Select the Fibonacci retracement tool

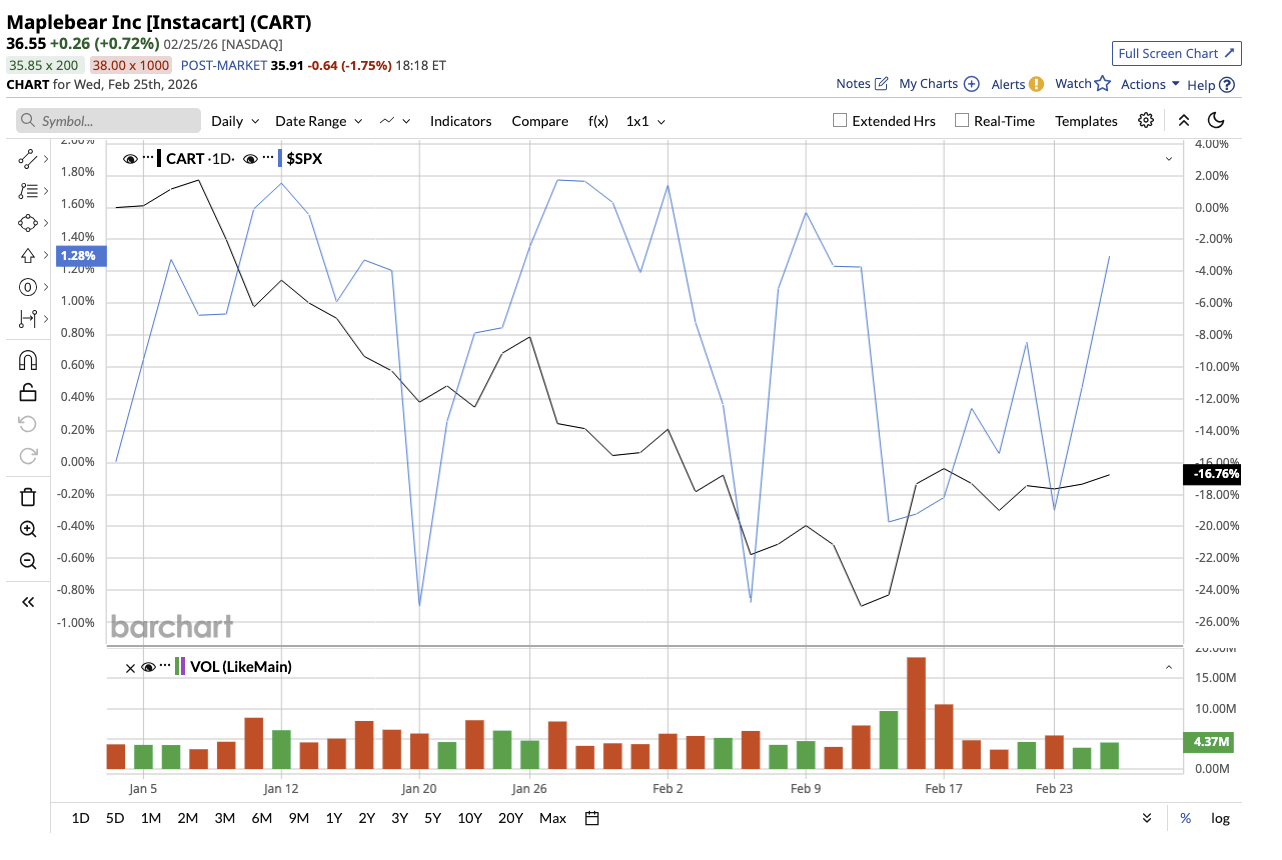28,191
